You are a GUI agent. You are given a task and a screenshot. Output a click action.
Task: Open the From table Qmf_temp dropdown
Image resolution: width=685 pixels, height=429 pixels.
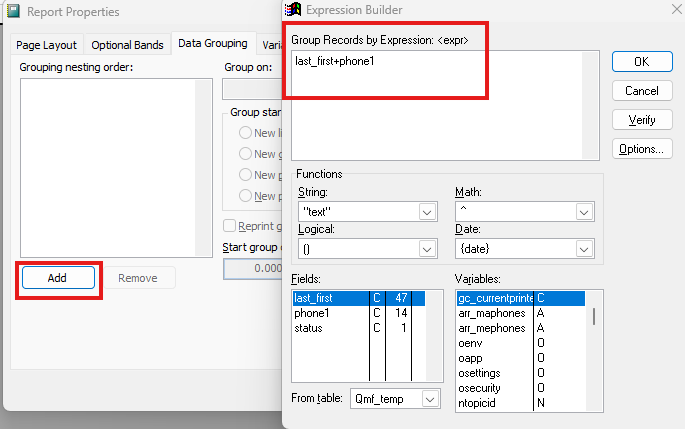pyautogui.click(x=430, y=398)
